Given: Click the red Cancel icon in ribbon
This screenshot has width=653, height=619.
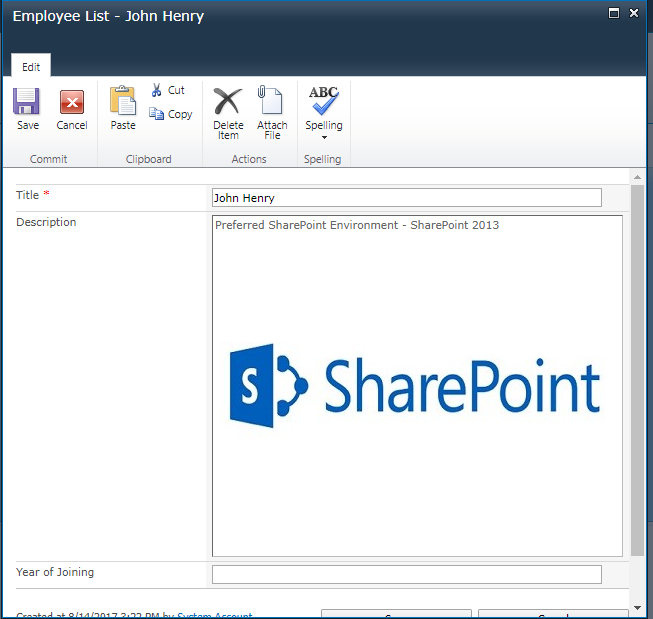Looking at the screenshot, I should 72,102.
